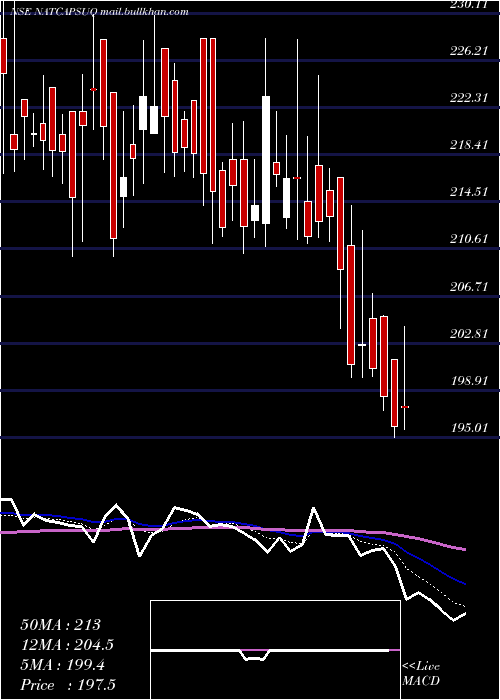Click the 5MA : 199.4 readout
Image resolution: width=500 pixels, height=700 pixels.
tap(62, 665)
